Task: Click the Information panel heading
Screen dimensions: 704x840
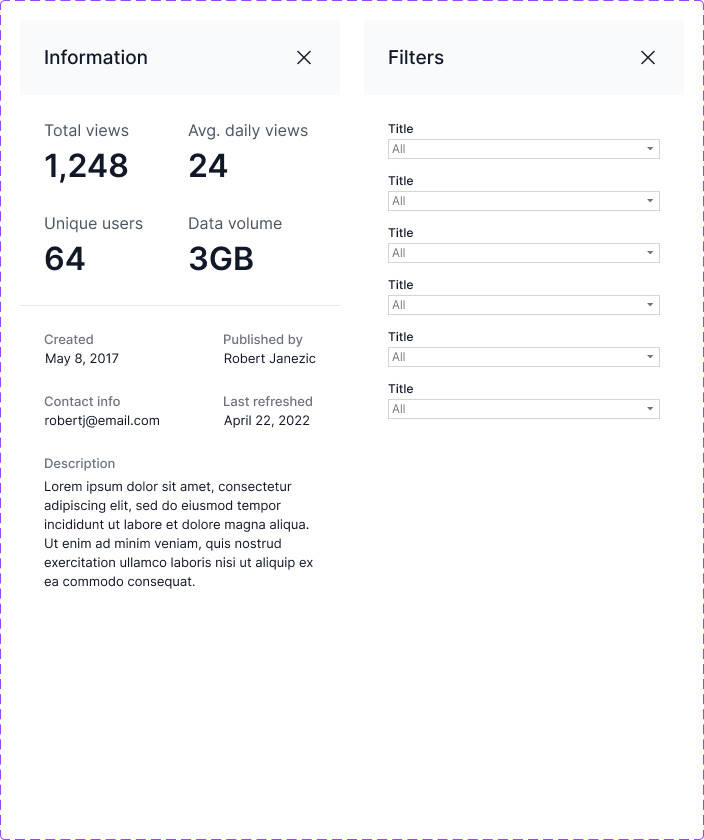Action: click(96, 58)
